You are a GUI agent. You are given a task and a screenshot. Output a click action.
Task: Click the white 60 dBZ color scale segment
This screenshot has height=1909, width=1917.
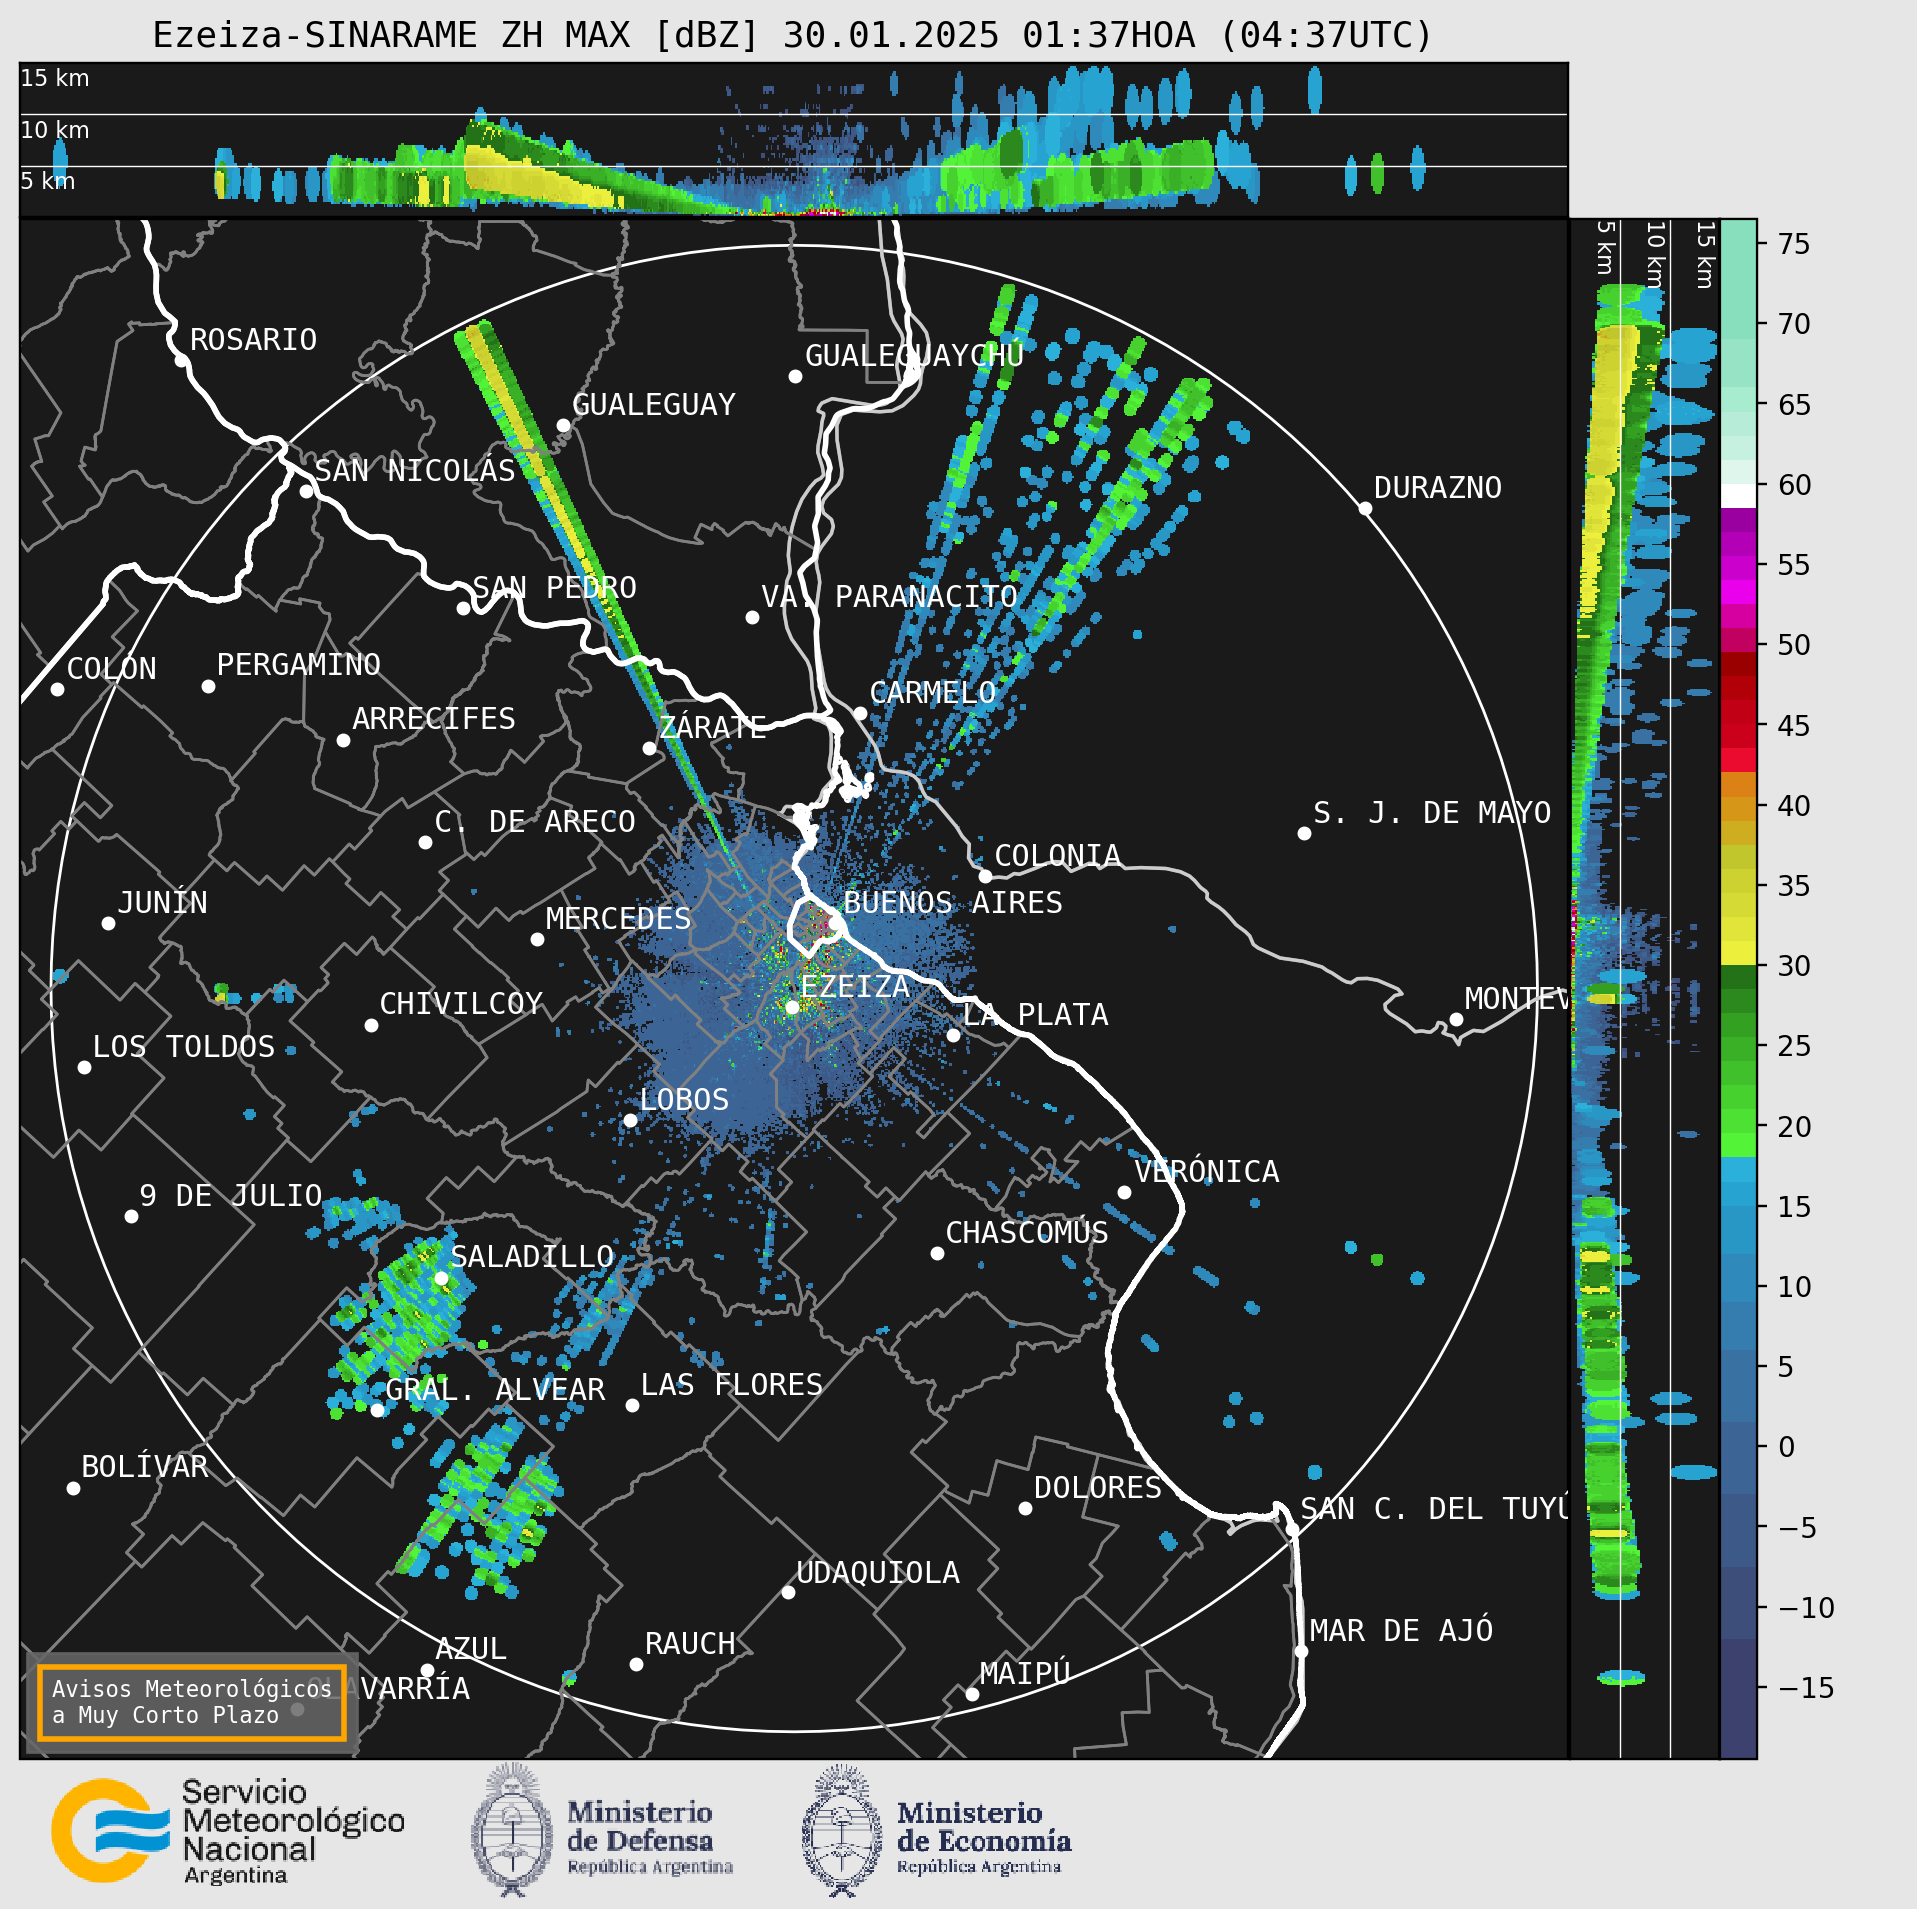[1738, 495]
